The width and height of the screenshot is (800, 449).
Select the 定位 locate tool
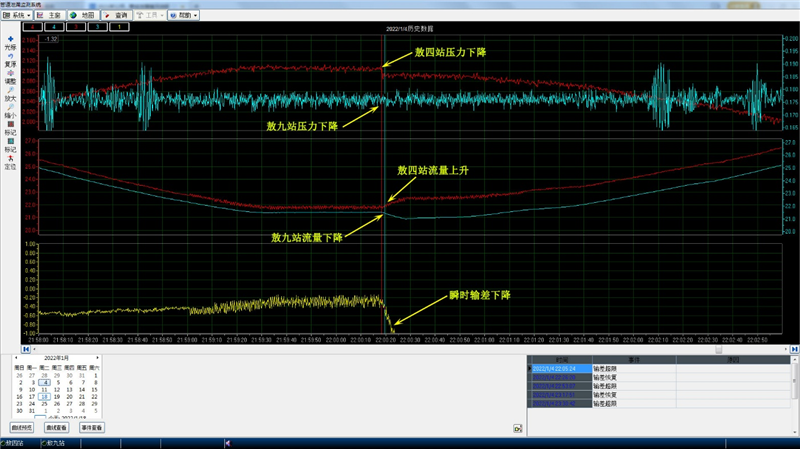pos(10,162)
